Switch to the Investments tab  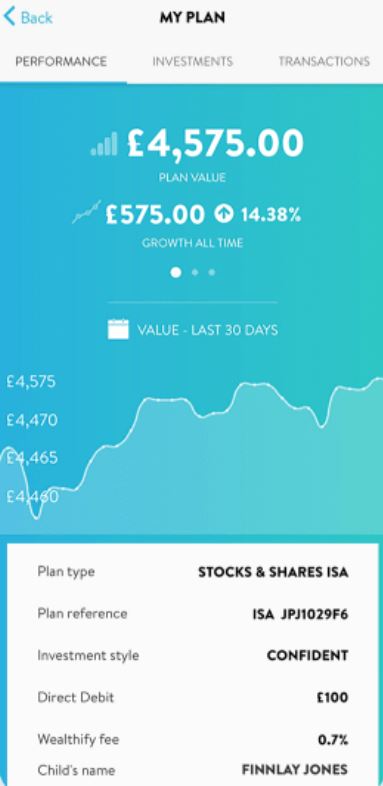(193, 62)
